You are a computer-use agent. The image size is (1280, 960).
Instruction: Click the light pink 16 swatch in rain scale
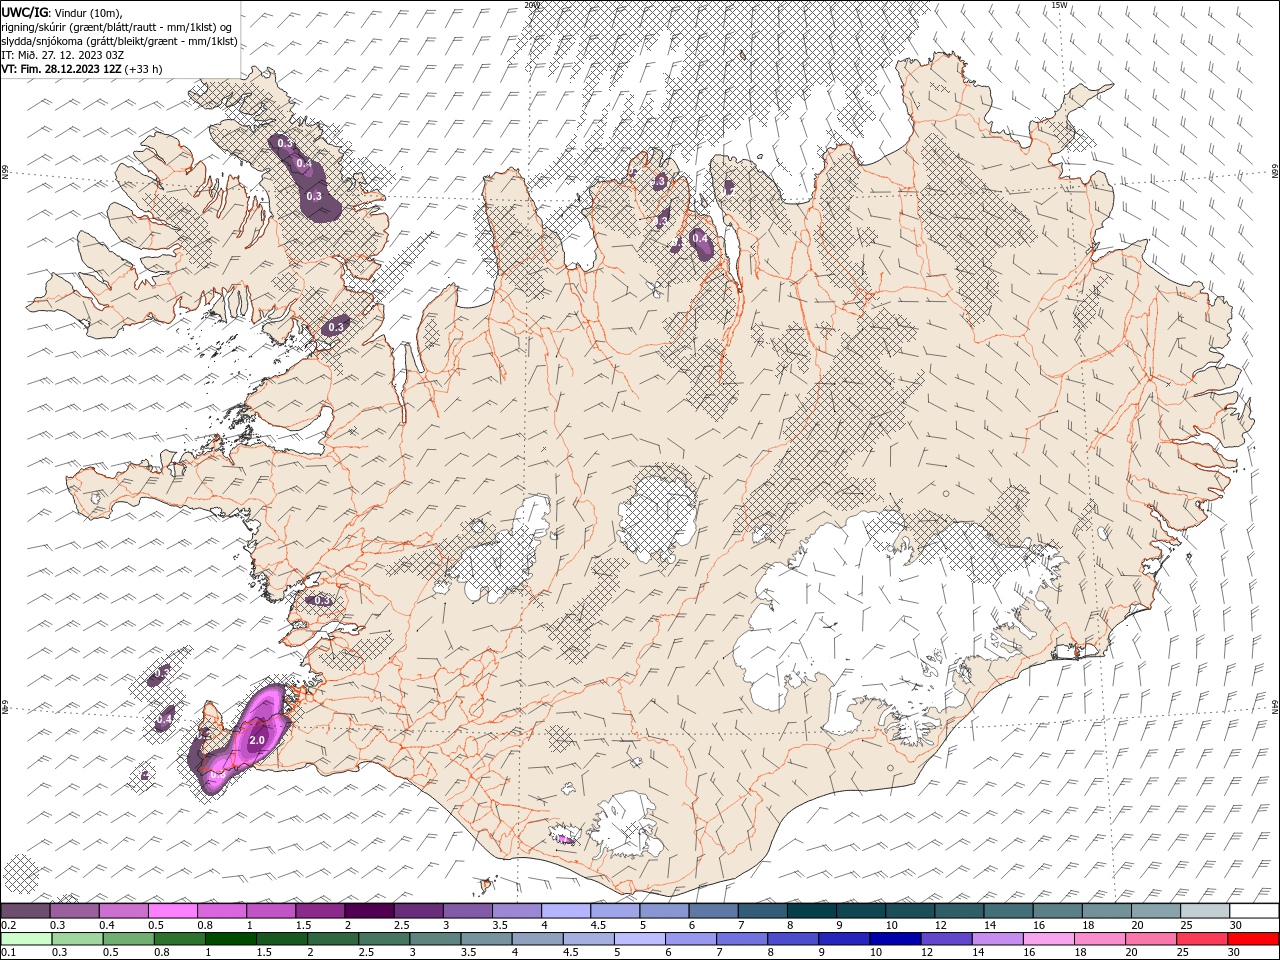click(1046, 939)
